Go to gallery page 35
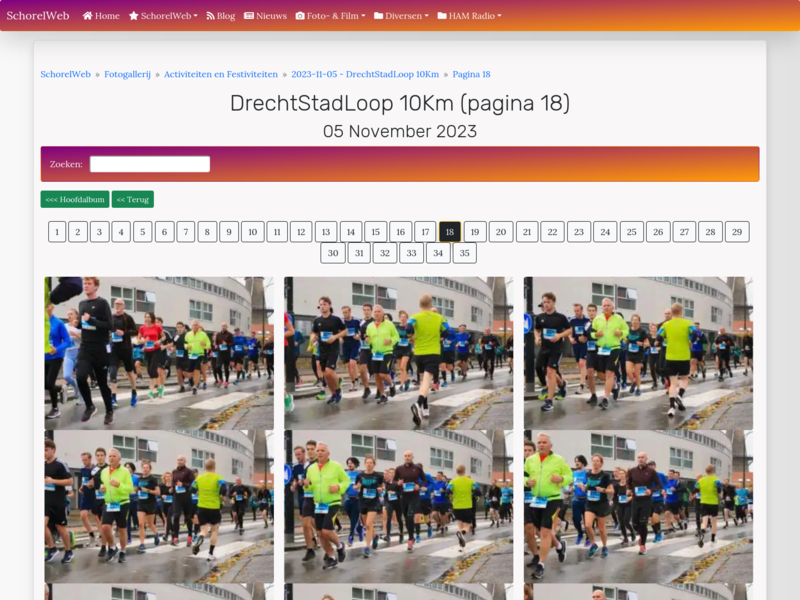 [x=464, y=253]
